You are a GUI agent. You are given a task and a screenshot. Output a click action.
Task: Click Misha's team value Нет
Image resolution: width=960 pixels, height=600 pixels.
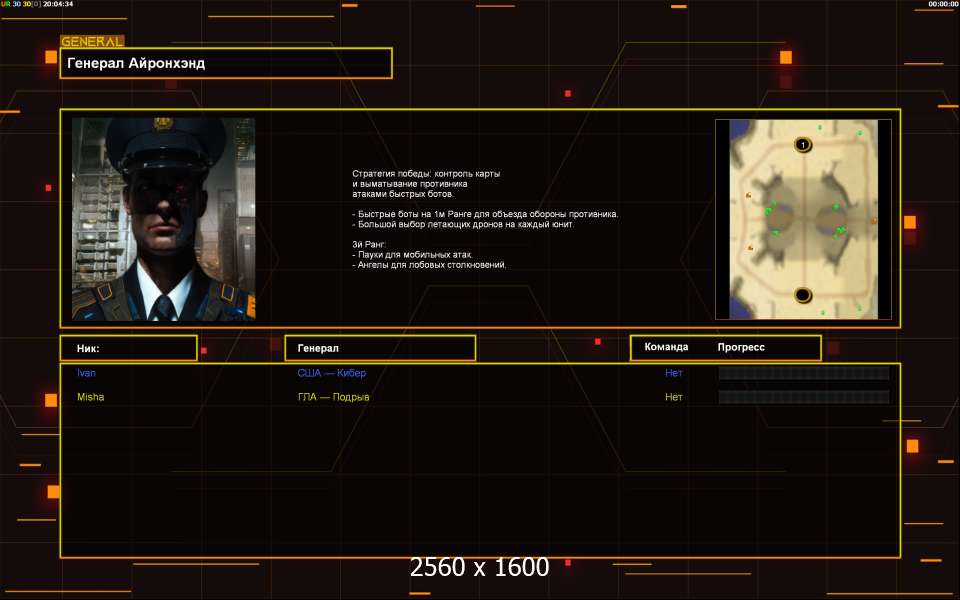coord(673,397)
